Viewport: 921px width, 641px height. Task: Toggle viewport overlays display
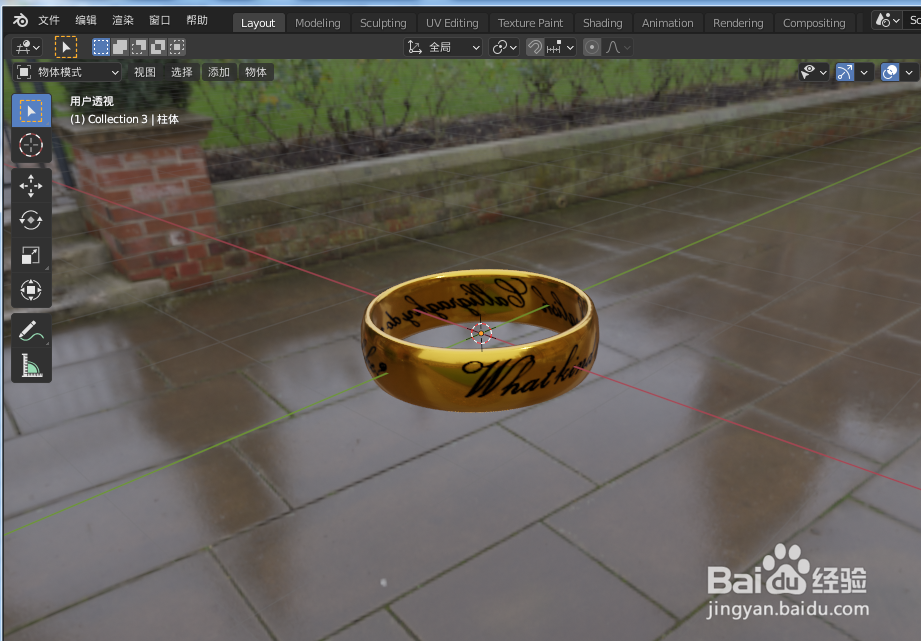click(890, 72)
